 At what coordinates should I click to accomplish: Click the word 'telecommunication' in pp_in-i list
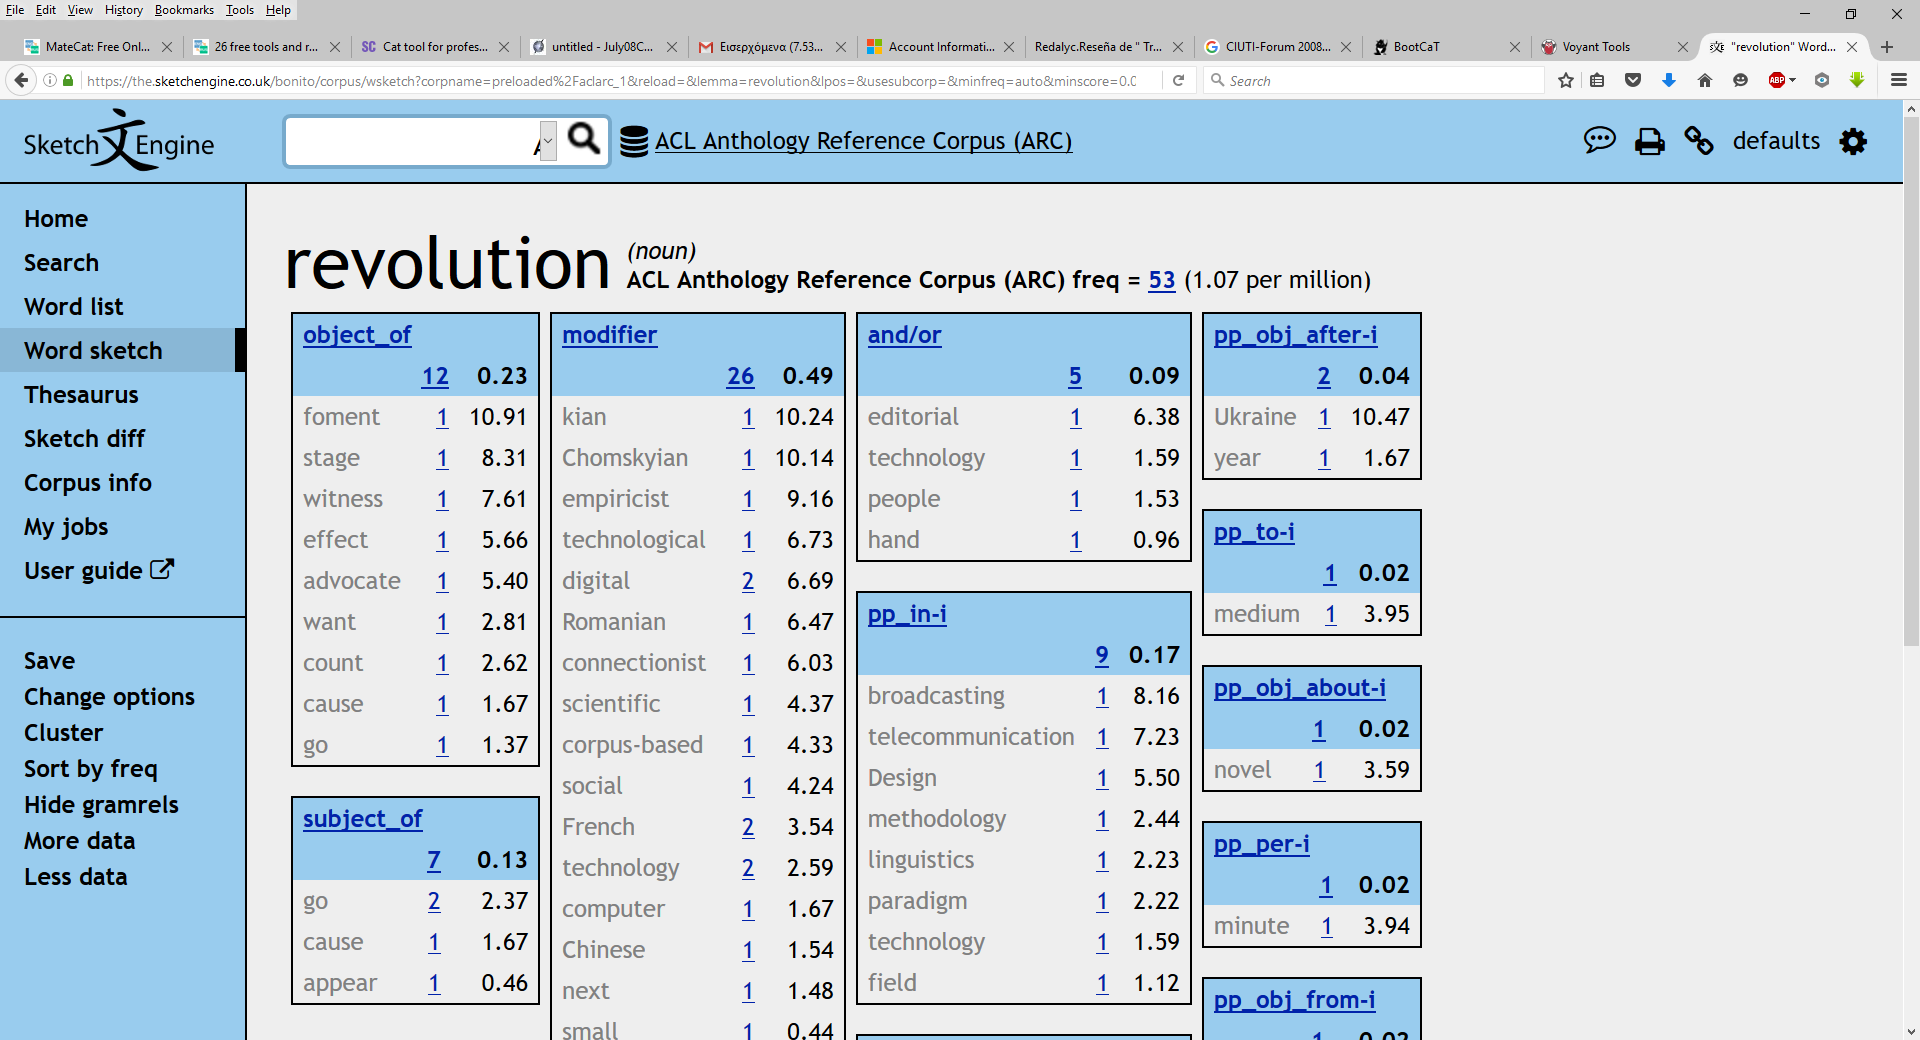click(971, 737)
